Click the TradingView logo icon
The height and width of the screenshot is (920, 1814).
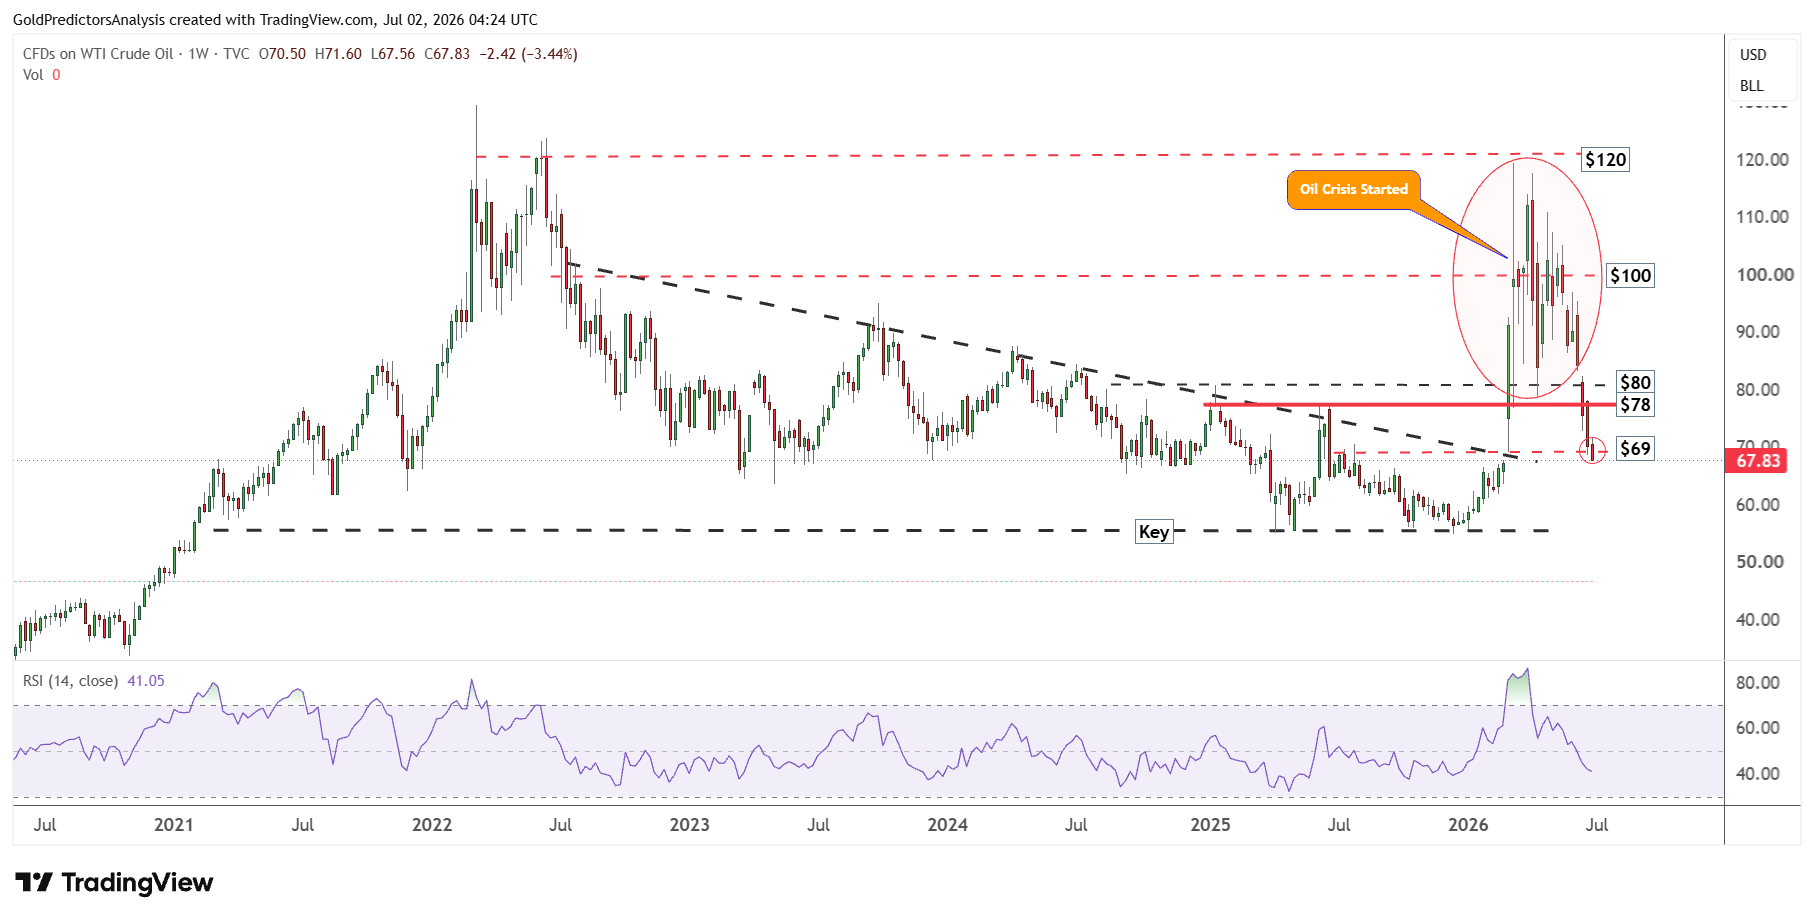click(x=34, y=882)
